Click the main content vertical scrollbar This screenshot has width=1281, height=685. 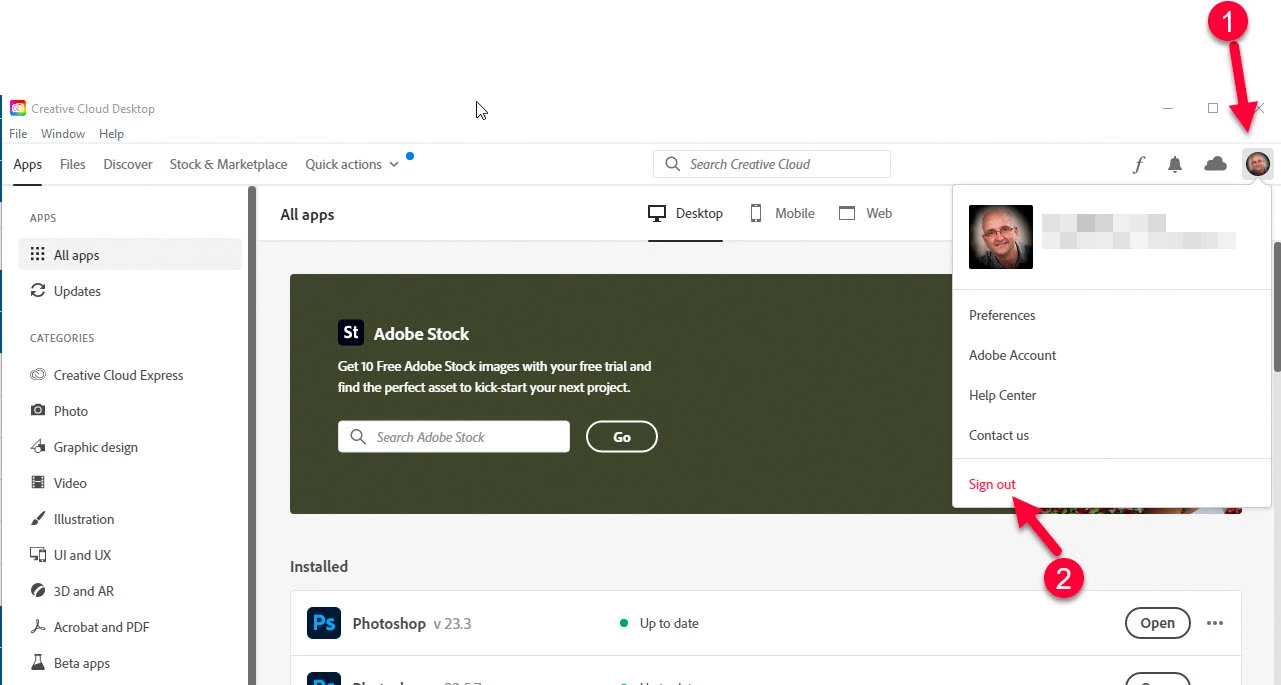(1276, 305)
